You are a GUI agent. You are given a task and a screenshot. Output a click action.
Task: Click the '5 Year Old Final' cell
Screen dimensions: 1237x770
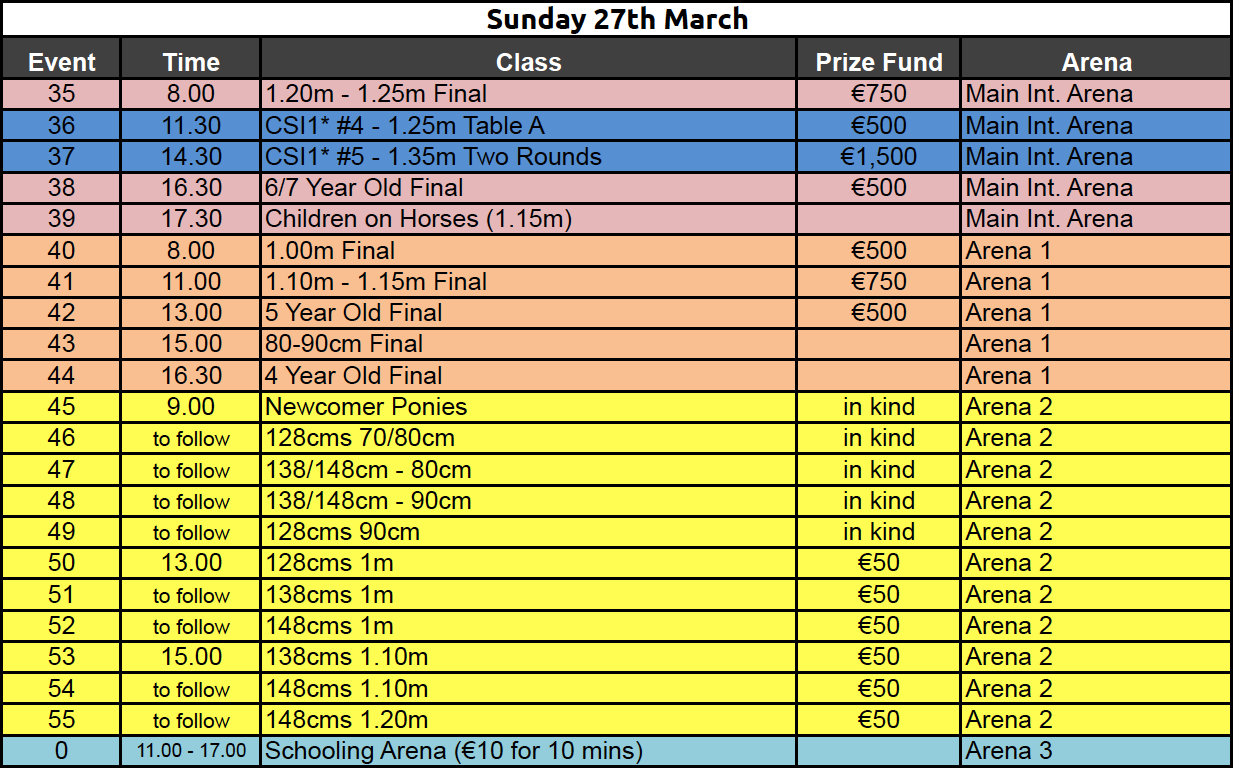[x=529, y=312]
